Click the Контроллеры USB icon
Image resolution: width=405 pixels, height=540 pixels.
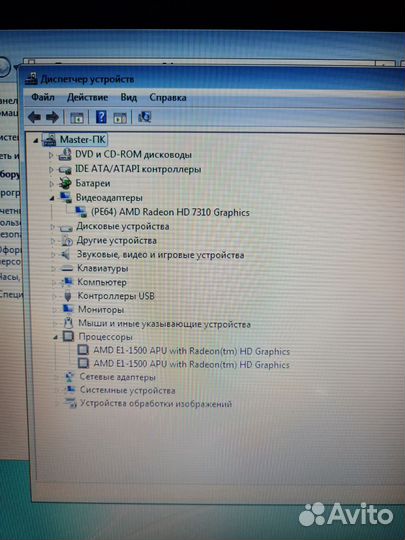68,296
